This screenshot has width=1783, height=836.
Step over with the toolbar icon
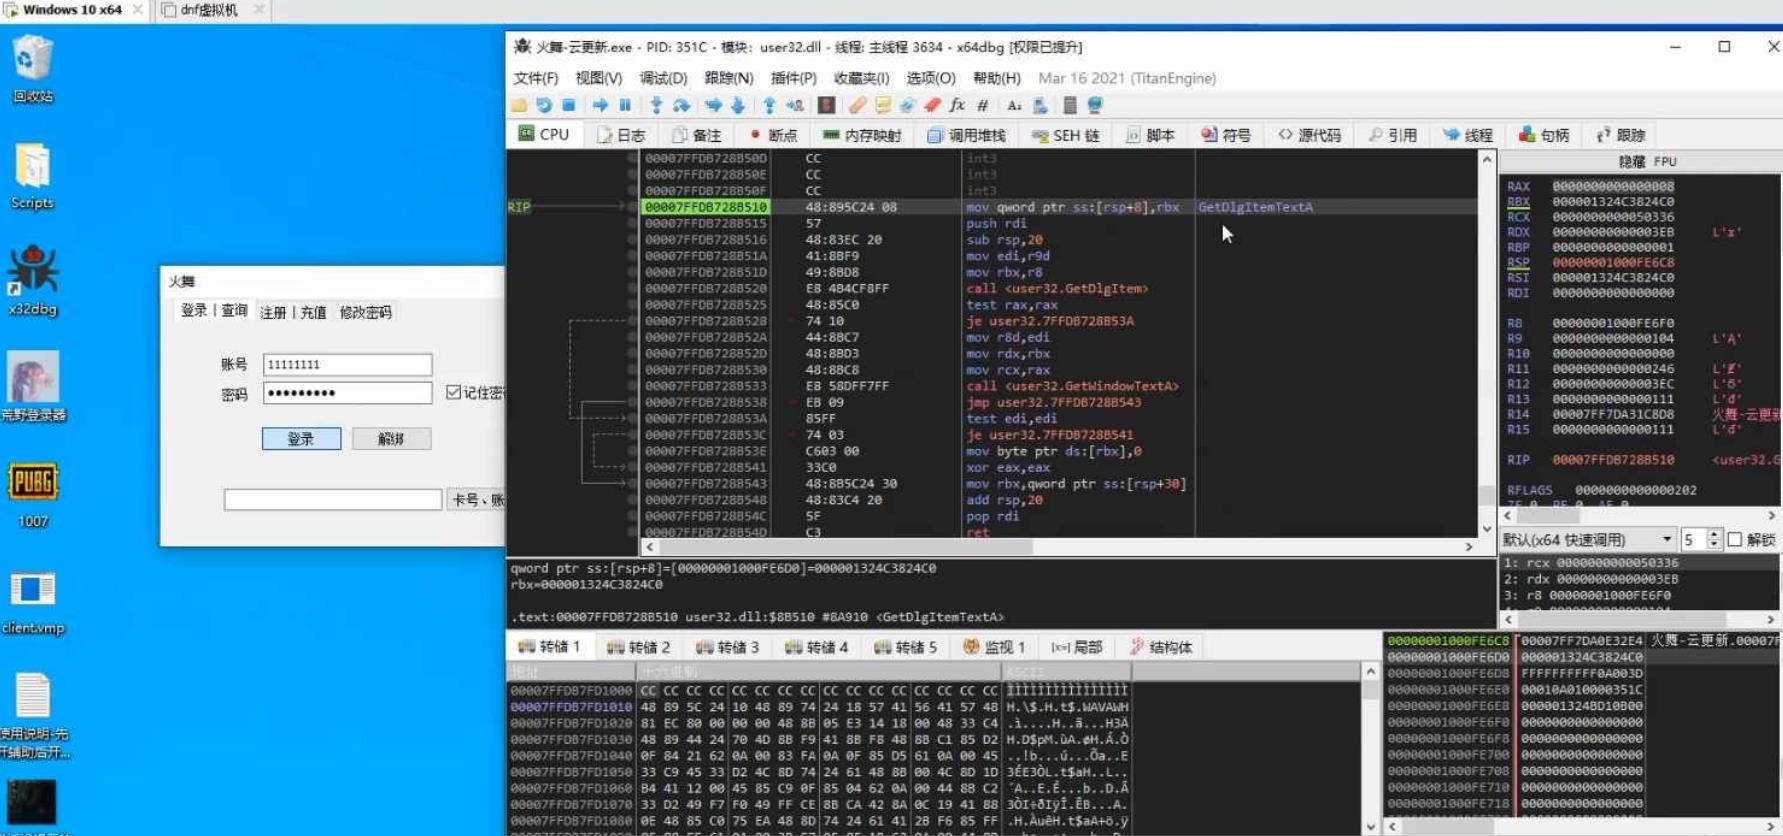point(681,105)
